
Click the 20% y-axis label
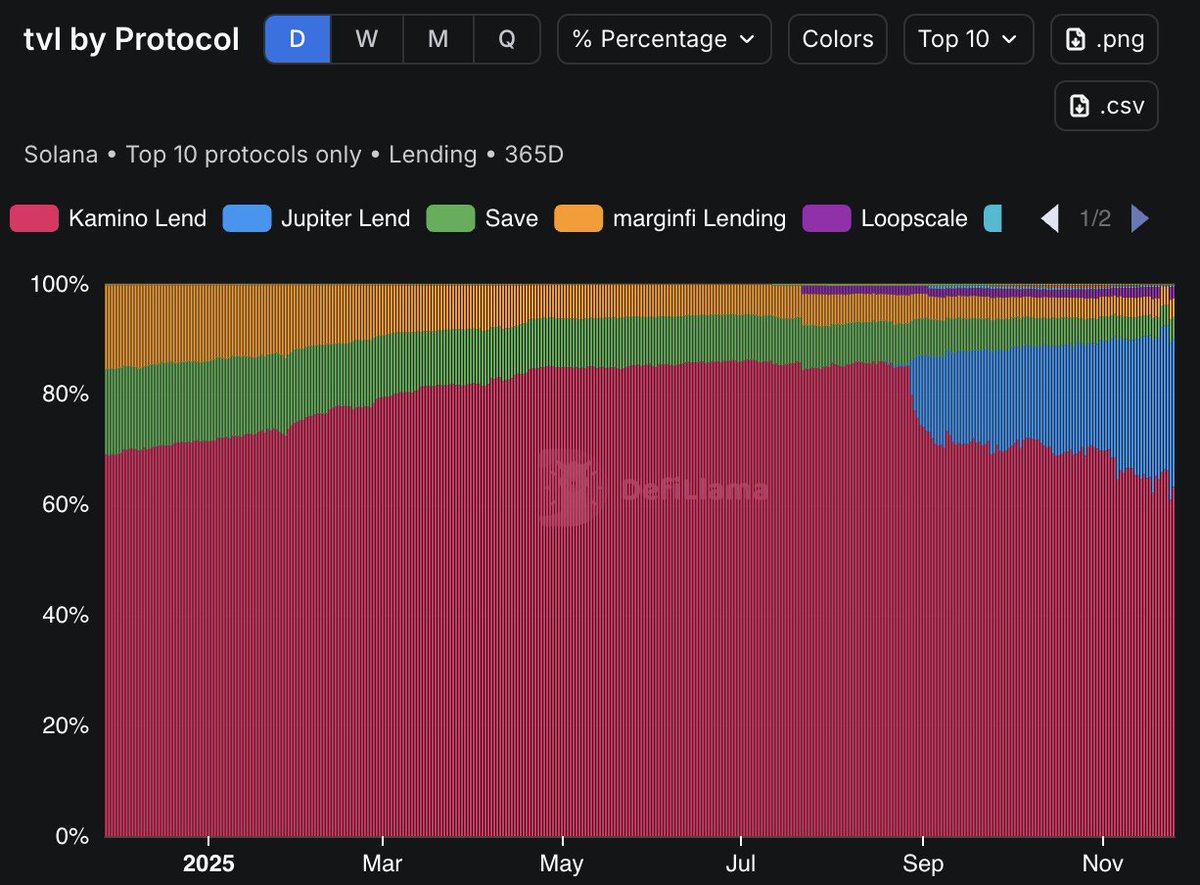point(67,725)
